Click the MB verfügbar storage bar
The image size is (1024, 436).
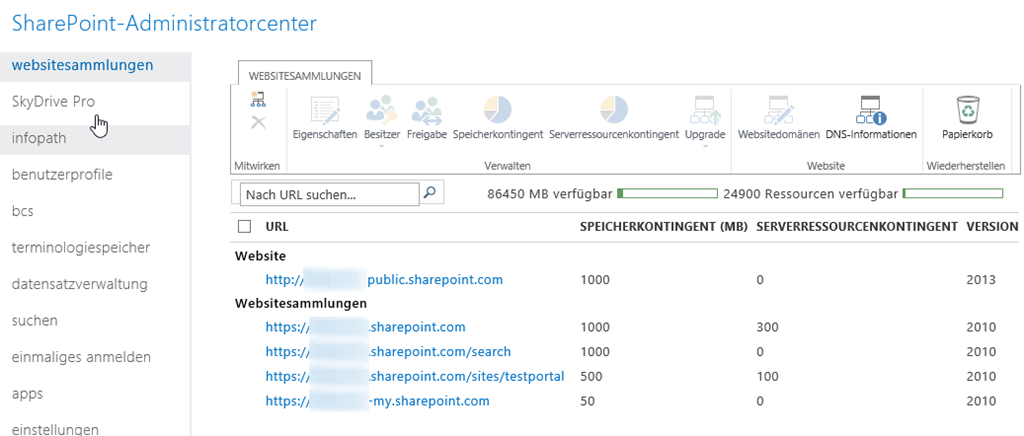click(667, 192)
